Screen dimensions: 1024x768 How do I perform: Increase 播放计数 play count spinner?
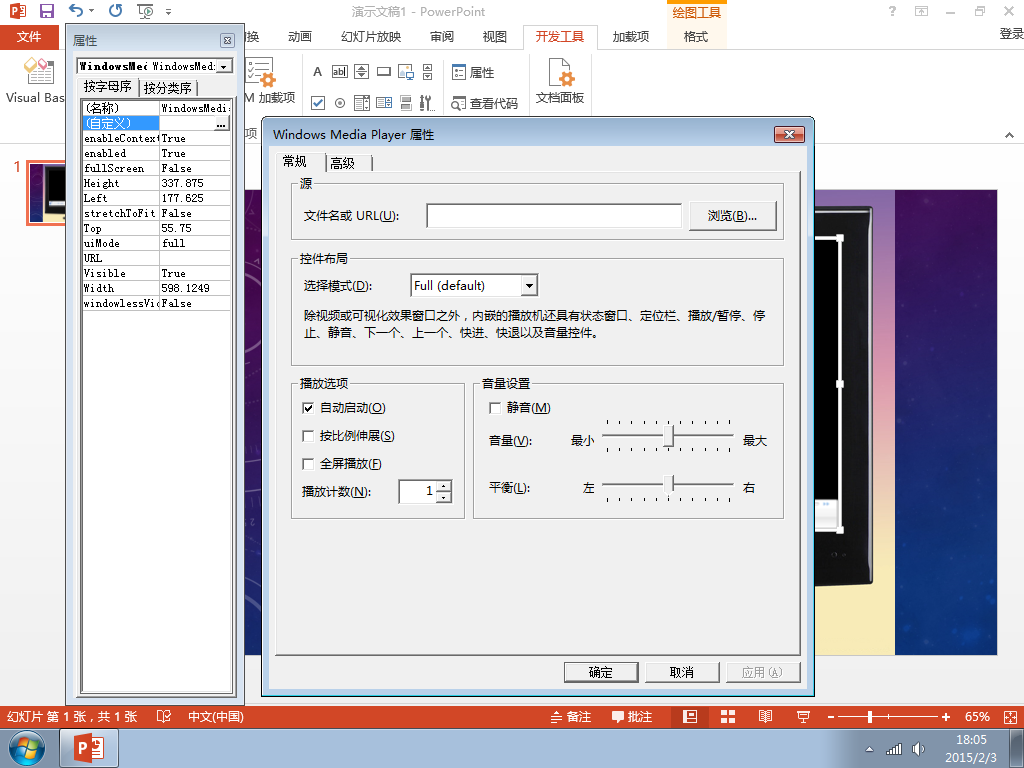click(444, 486)
